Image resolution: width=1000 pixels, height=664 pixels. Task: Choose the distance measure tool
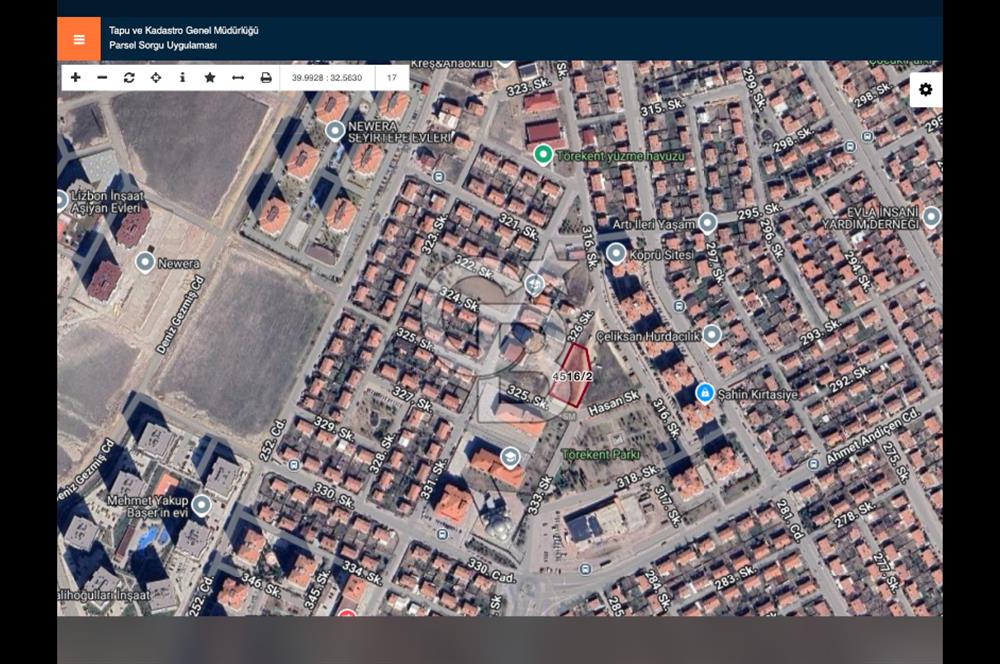(x=238, y=77)
